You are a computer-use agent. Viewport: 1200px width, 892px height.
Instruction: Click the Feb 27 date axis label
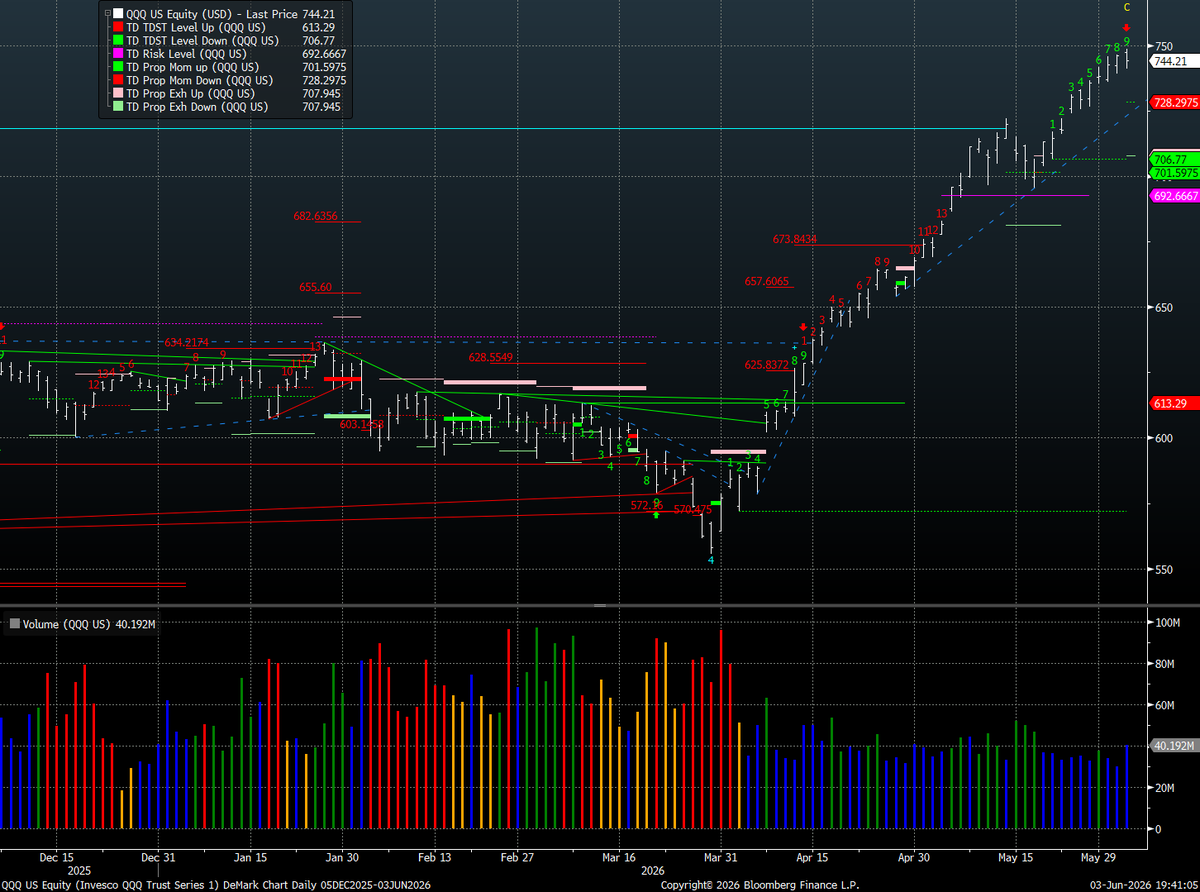click(516, 858)
